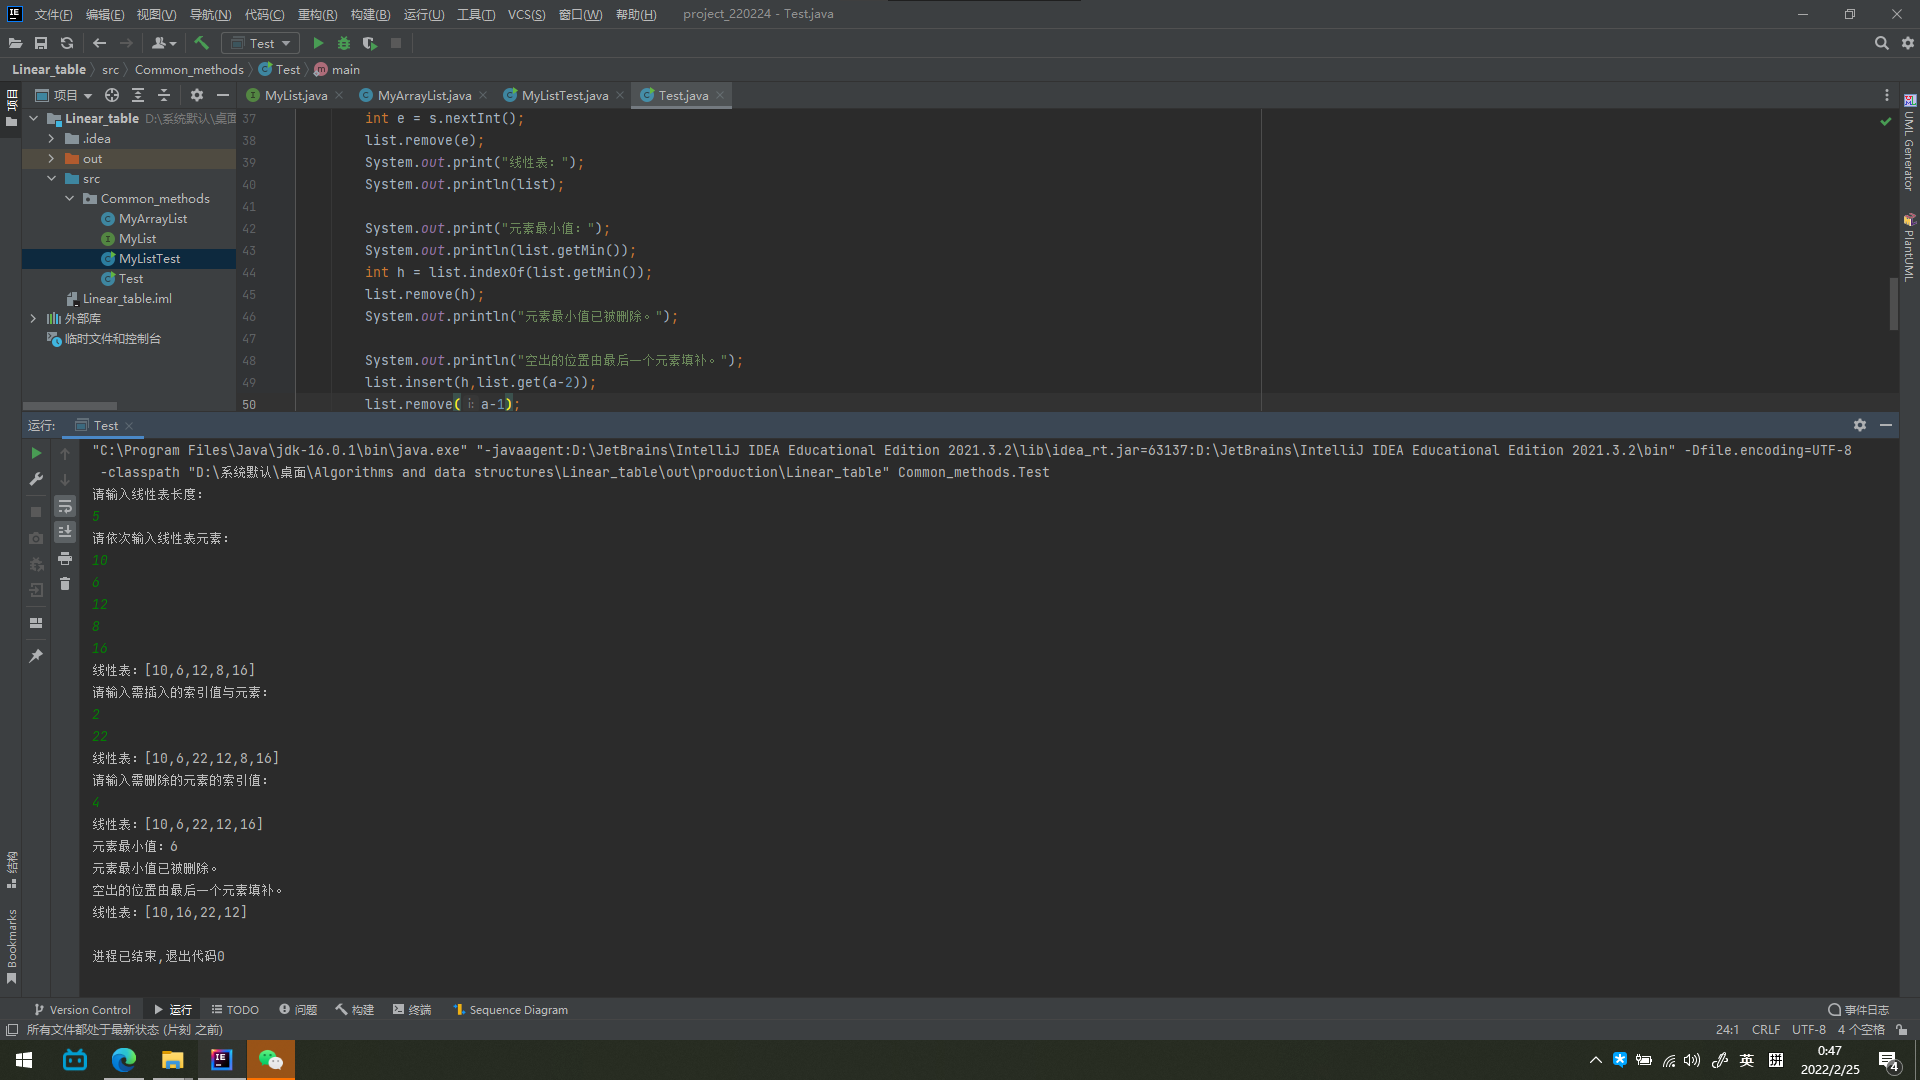This screenshot has width=1920, height=1080.
Task: Expand the out folder in project tree
Action: coord(51,159)
